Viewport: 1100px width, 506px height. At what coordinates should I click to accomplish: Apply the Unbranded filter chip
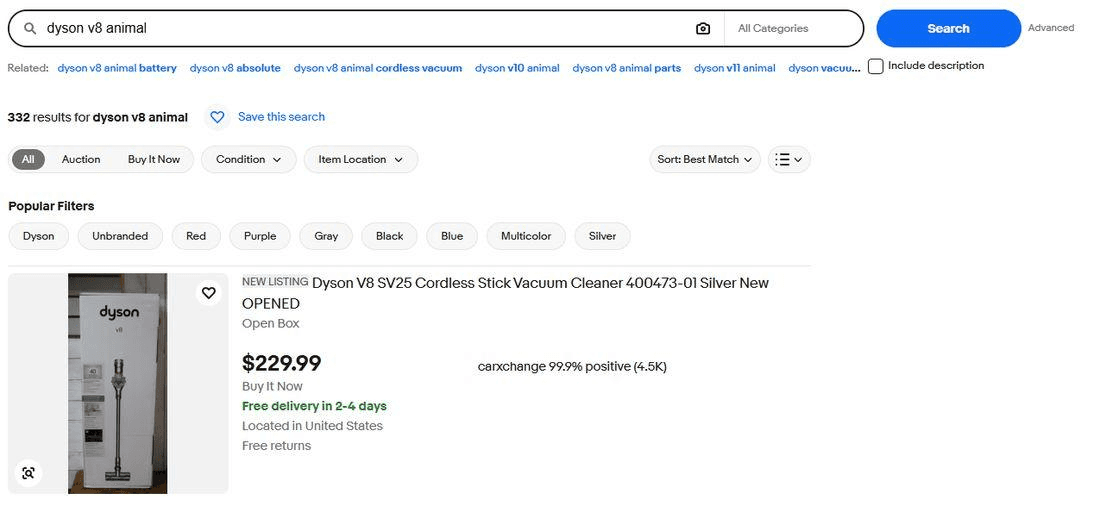[x=120, y=237]
